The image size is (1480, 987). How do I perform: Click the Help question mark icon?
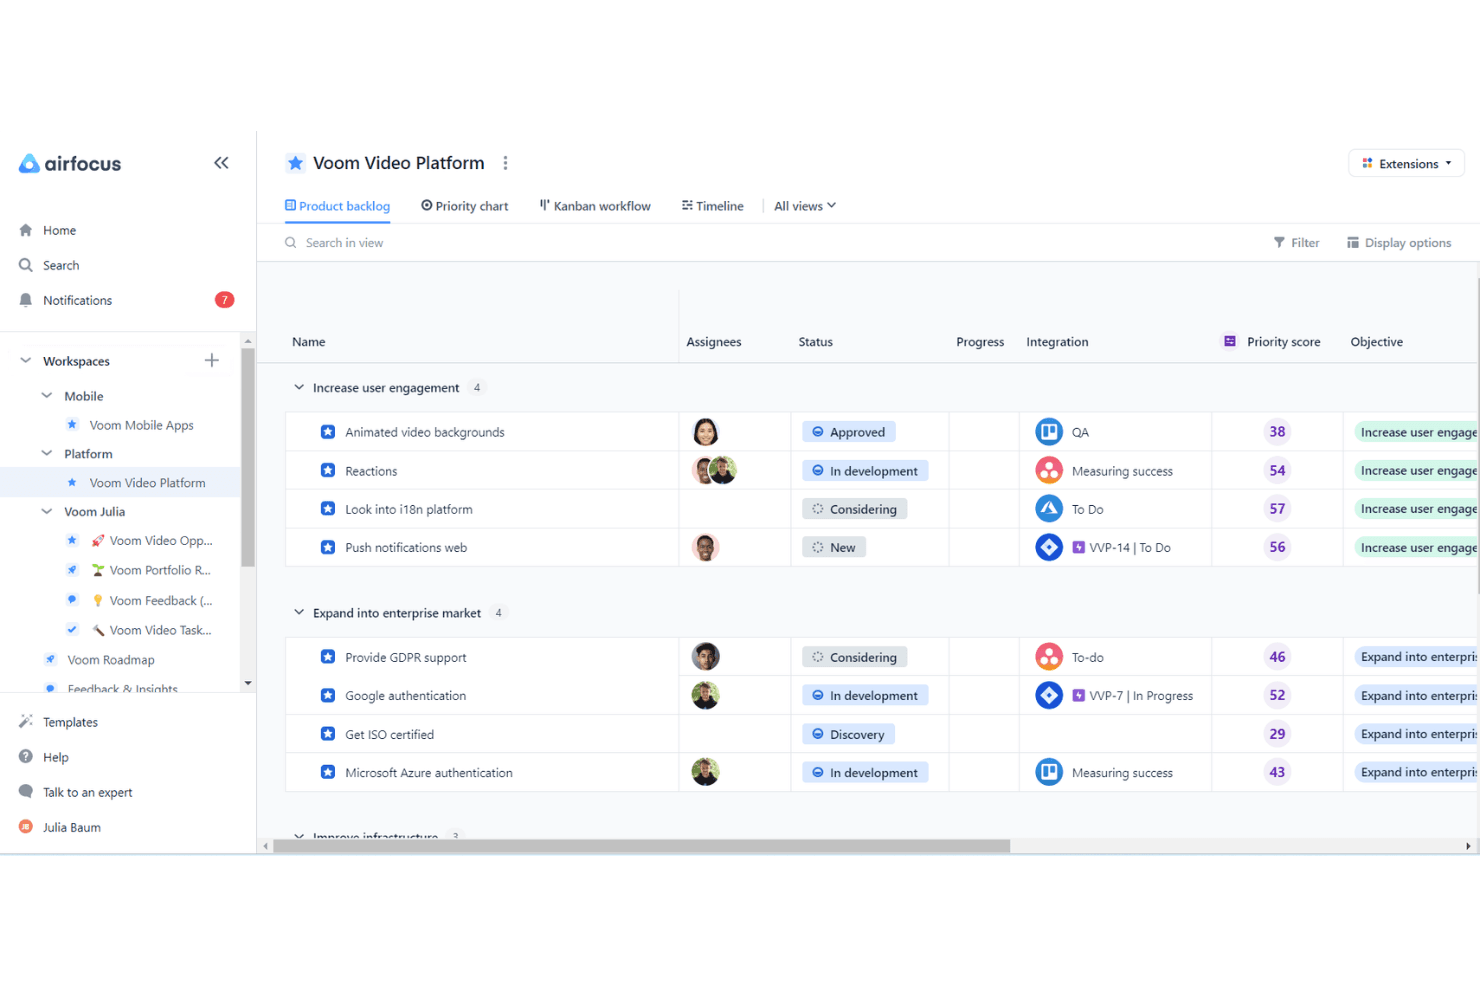[x=26, y=757]
